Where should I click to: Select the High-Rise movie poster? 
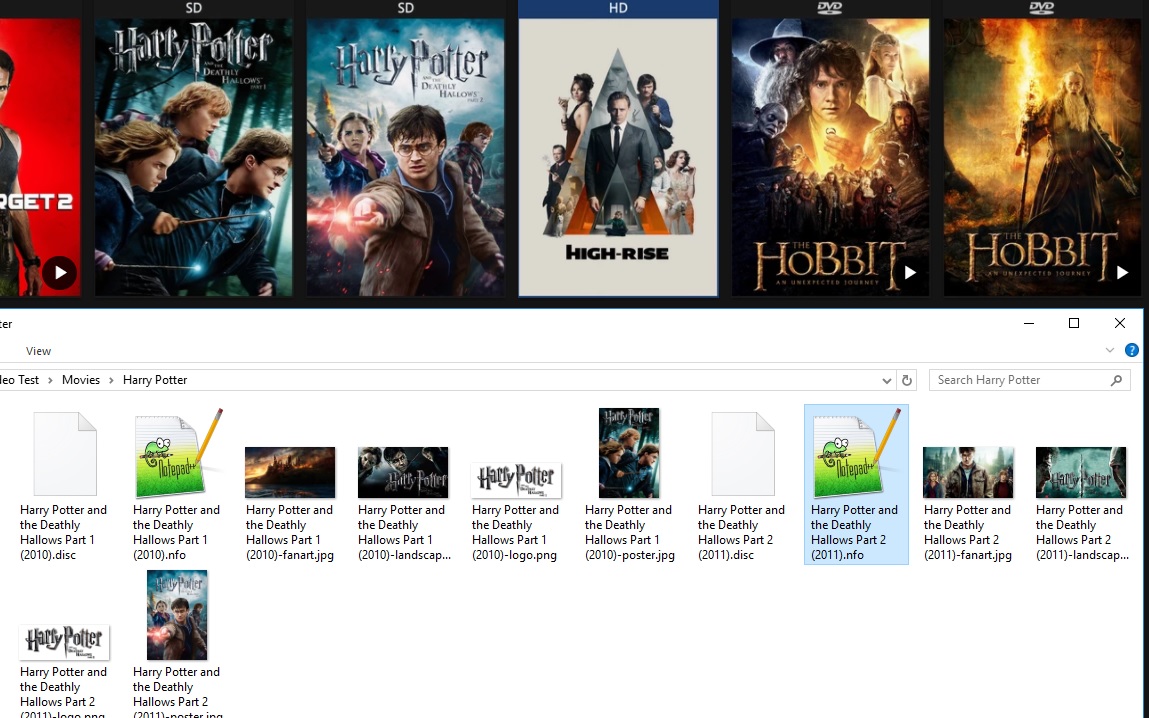click(x=618, y=157)
